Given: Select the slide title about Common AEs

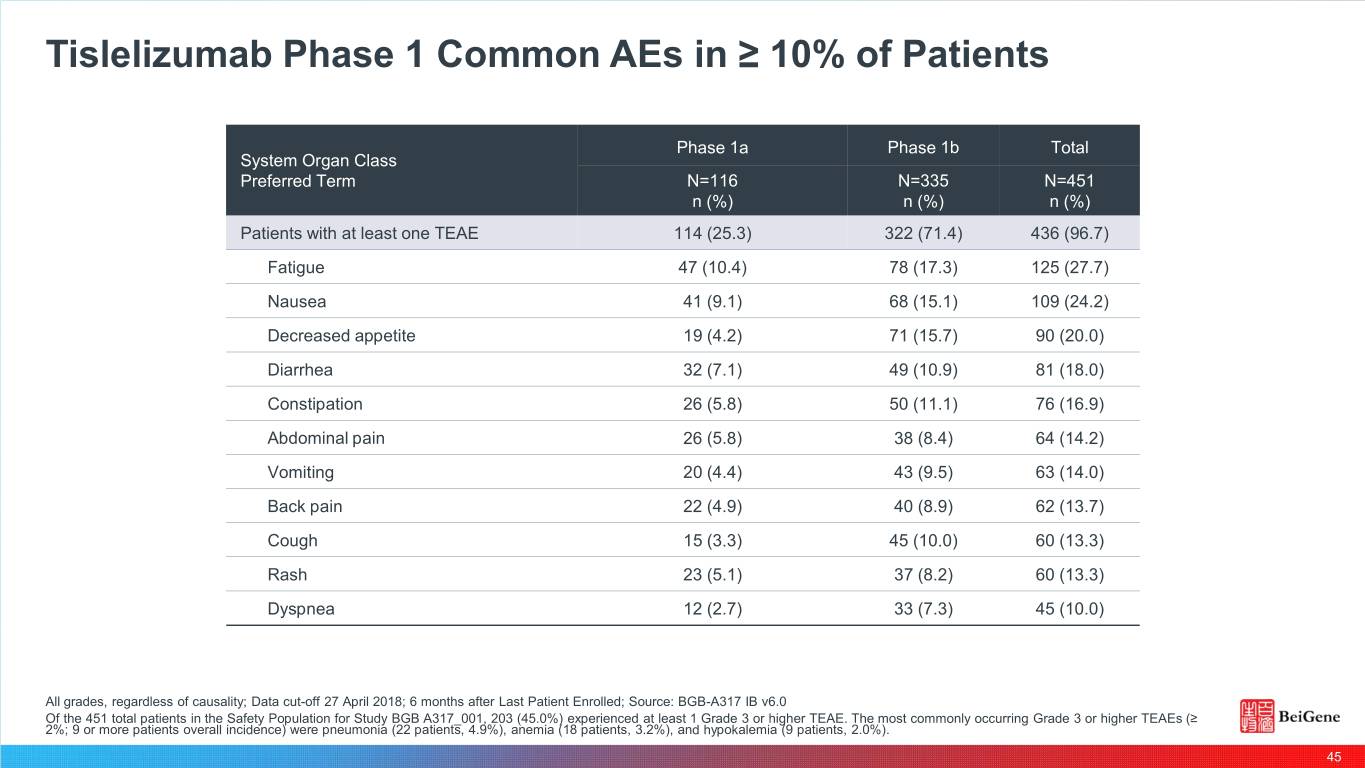Looking at the screenshot, I should point(547,54).
